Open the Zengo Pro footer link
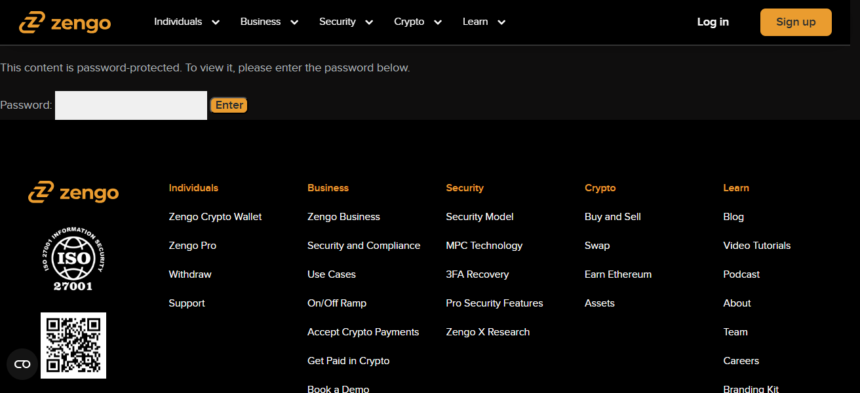The image size is (860, 393). click(193, 246)
